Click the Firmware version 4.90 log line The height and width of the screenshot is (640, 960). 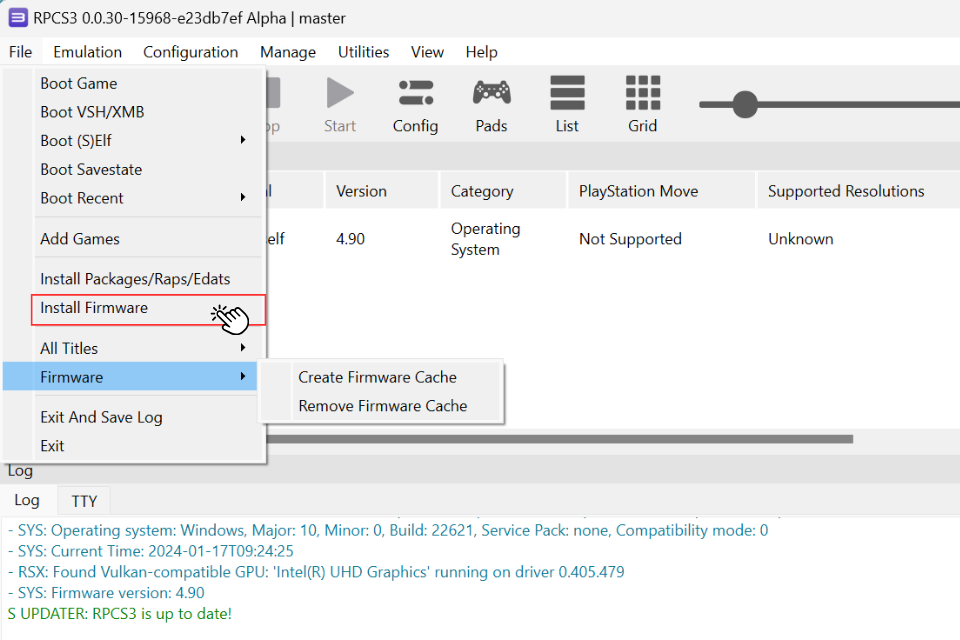point(106,593)
